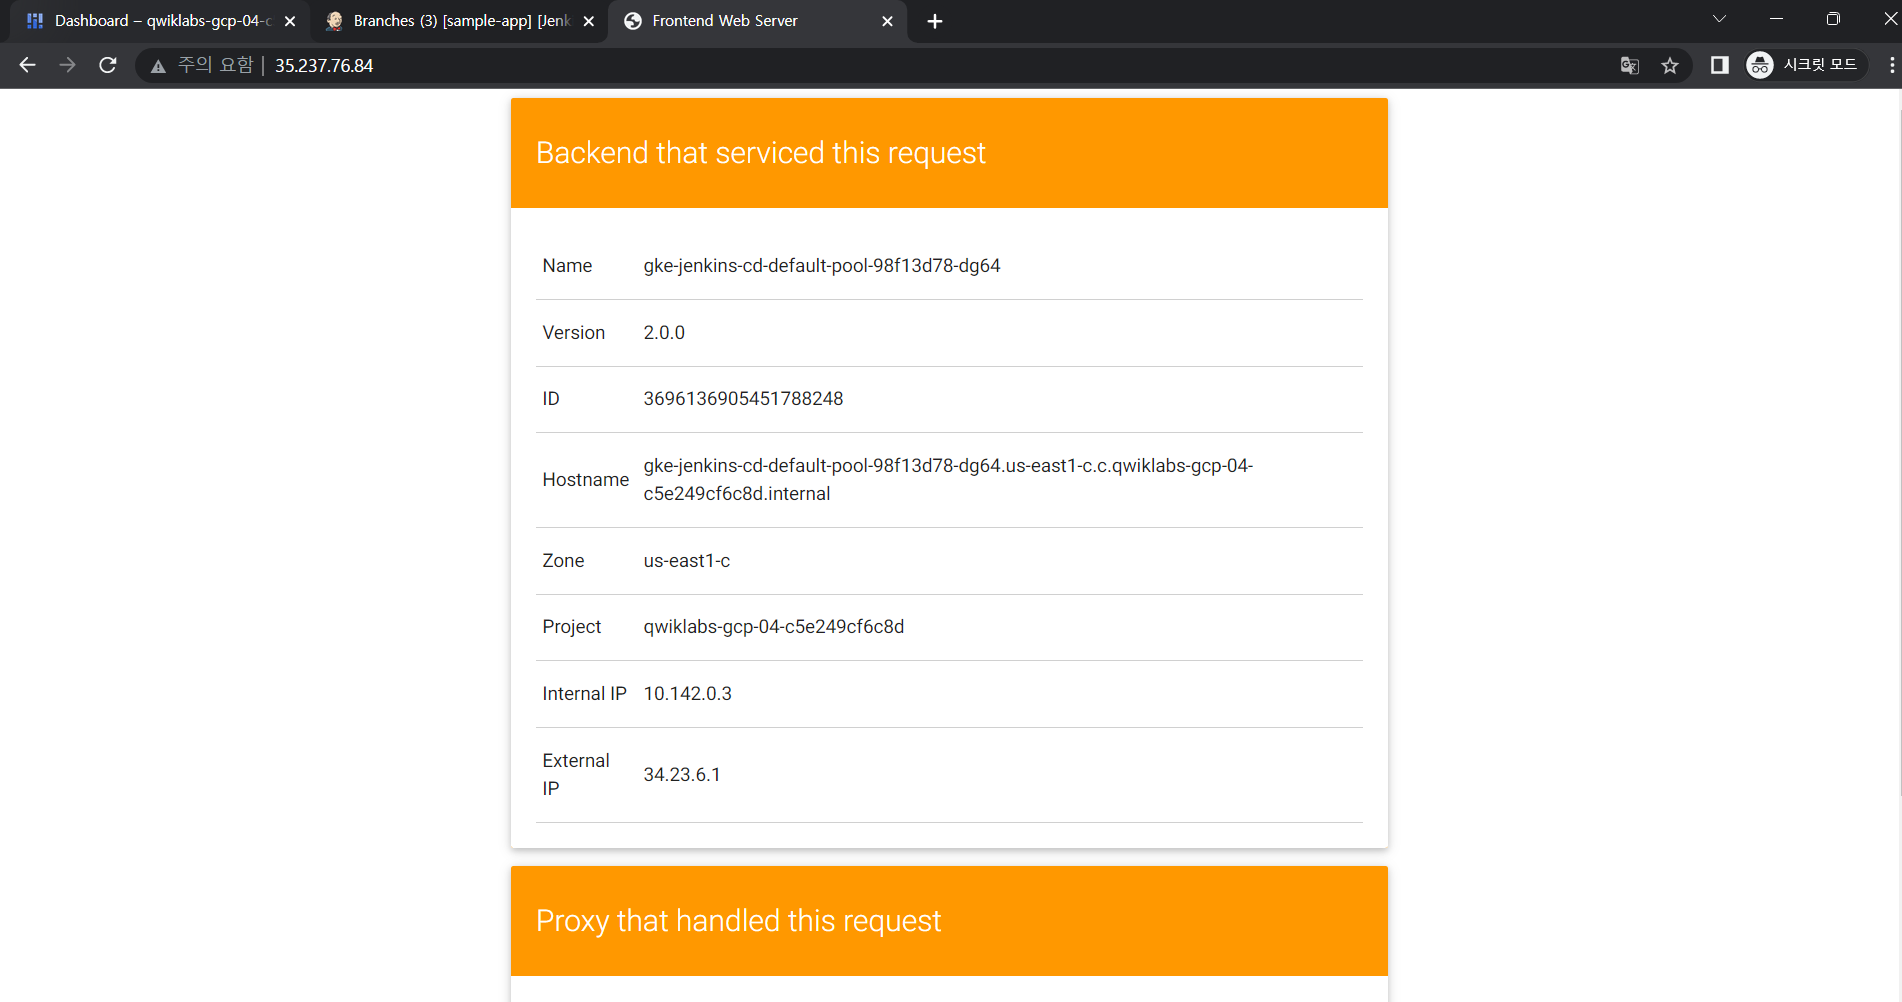
Task: Select the Frontend Web Server tab
Action: pos(758,21)
